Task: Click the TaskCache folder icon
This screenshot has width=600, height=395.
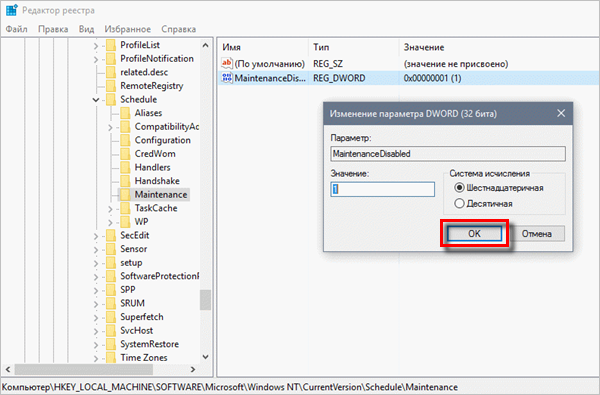Action: 125,208
